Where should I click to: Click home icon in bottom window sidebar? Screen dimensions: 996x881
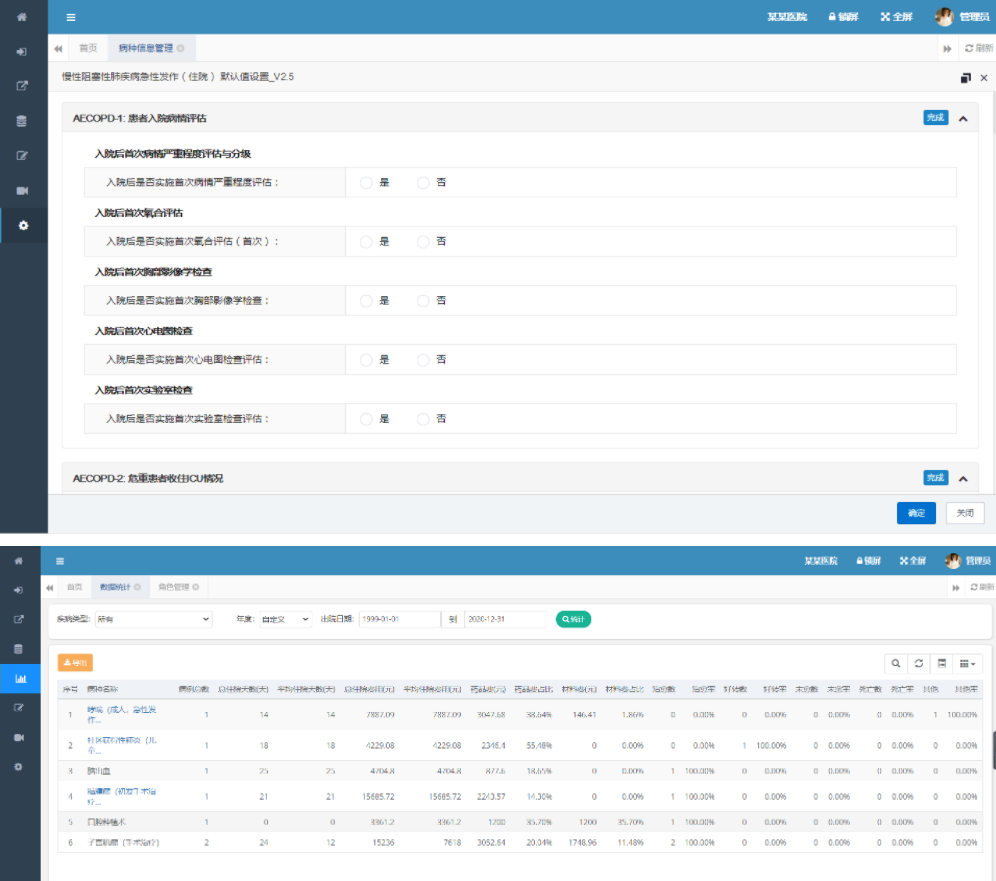click(18, 561)
